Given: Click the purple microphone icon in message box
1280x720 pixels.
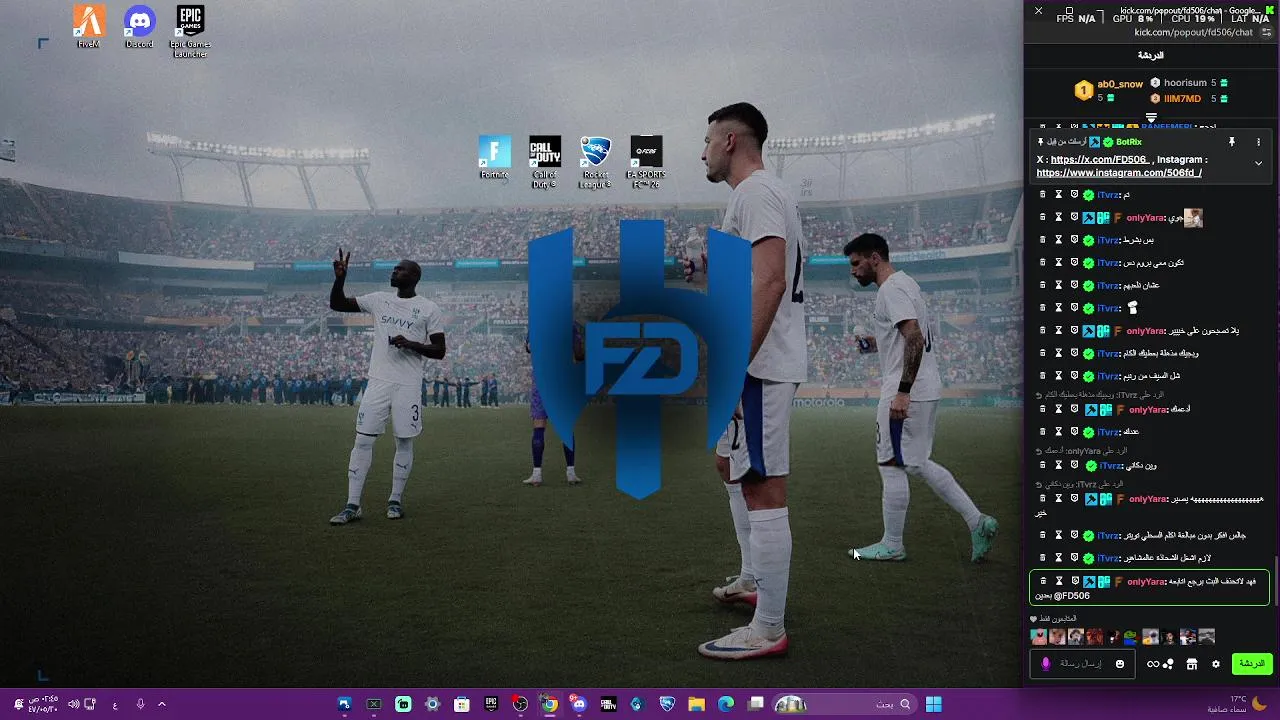Looking at the screenshot, I should (1046, 664).
